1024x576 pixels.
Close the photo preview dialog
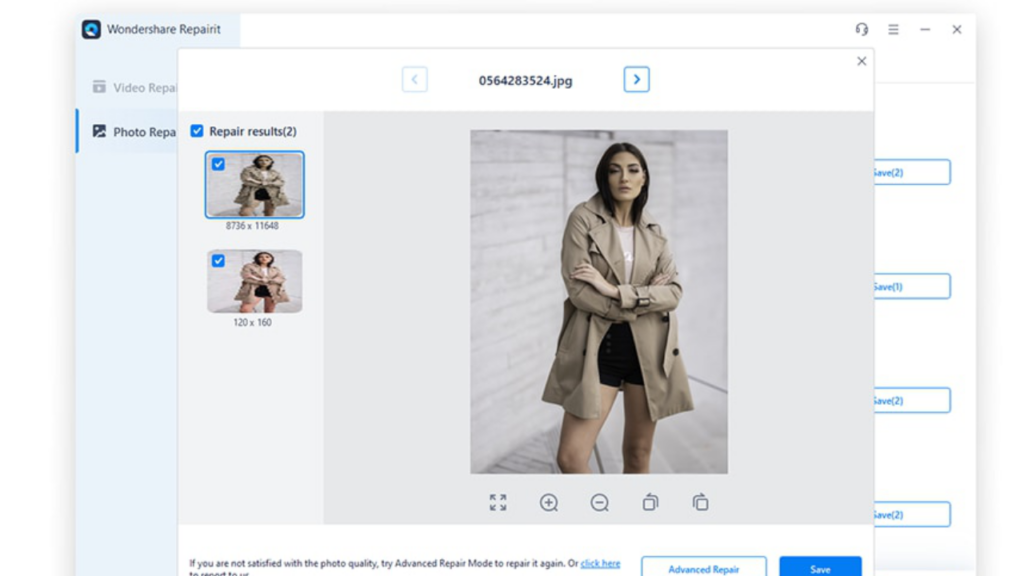point(861,61)
